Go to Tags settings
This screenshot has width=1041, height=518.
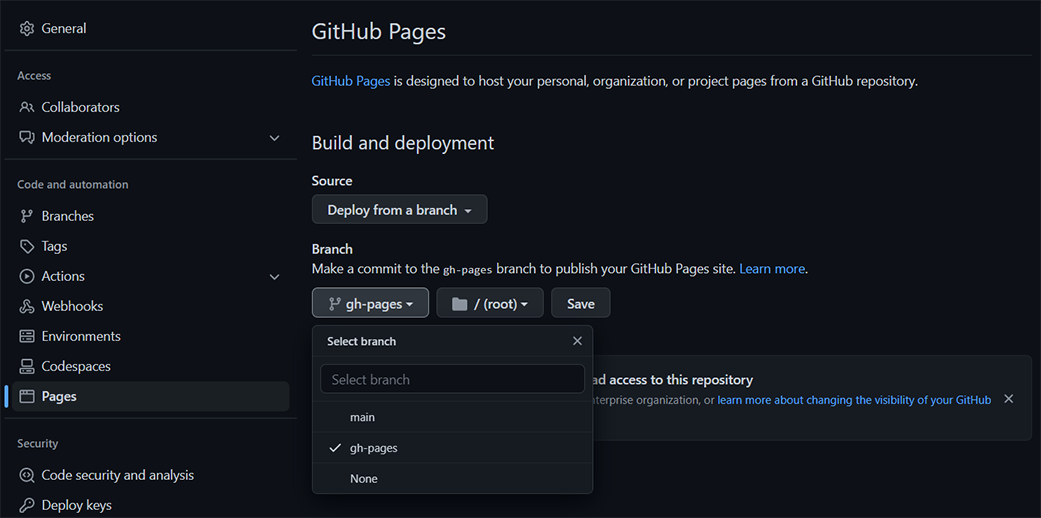54,246
